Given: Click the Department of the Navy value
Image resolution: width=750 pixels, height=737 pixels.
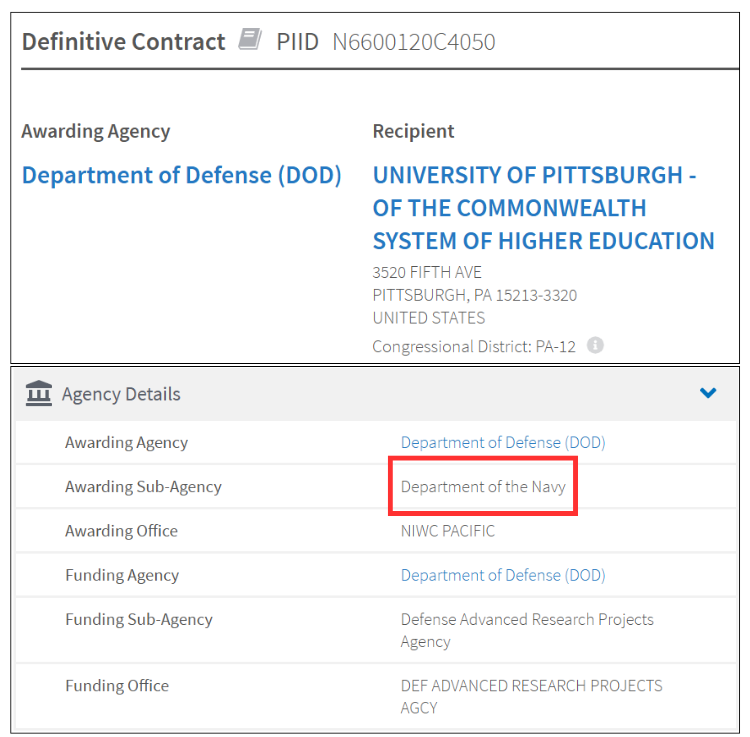Looking at the screenshot, I should click(x=483, y=487).
